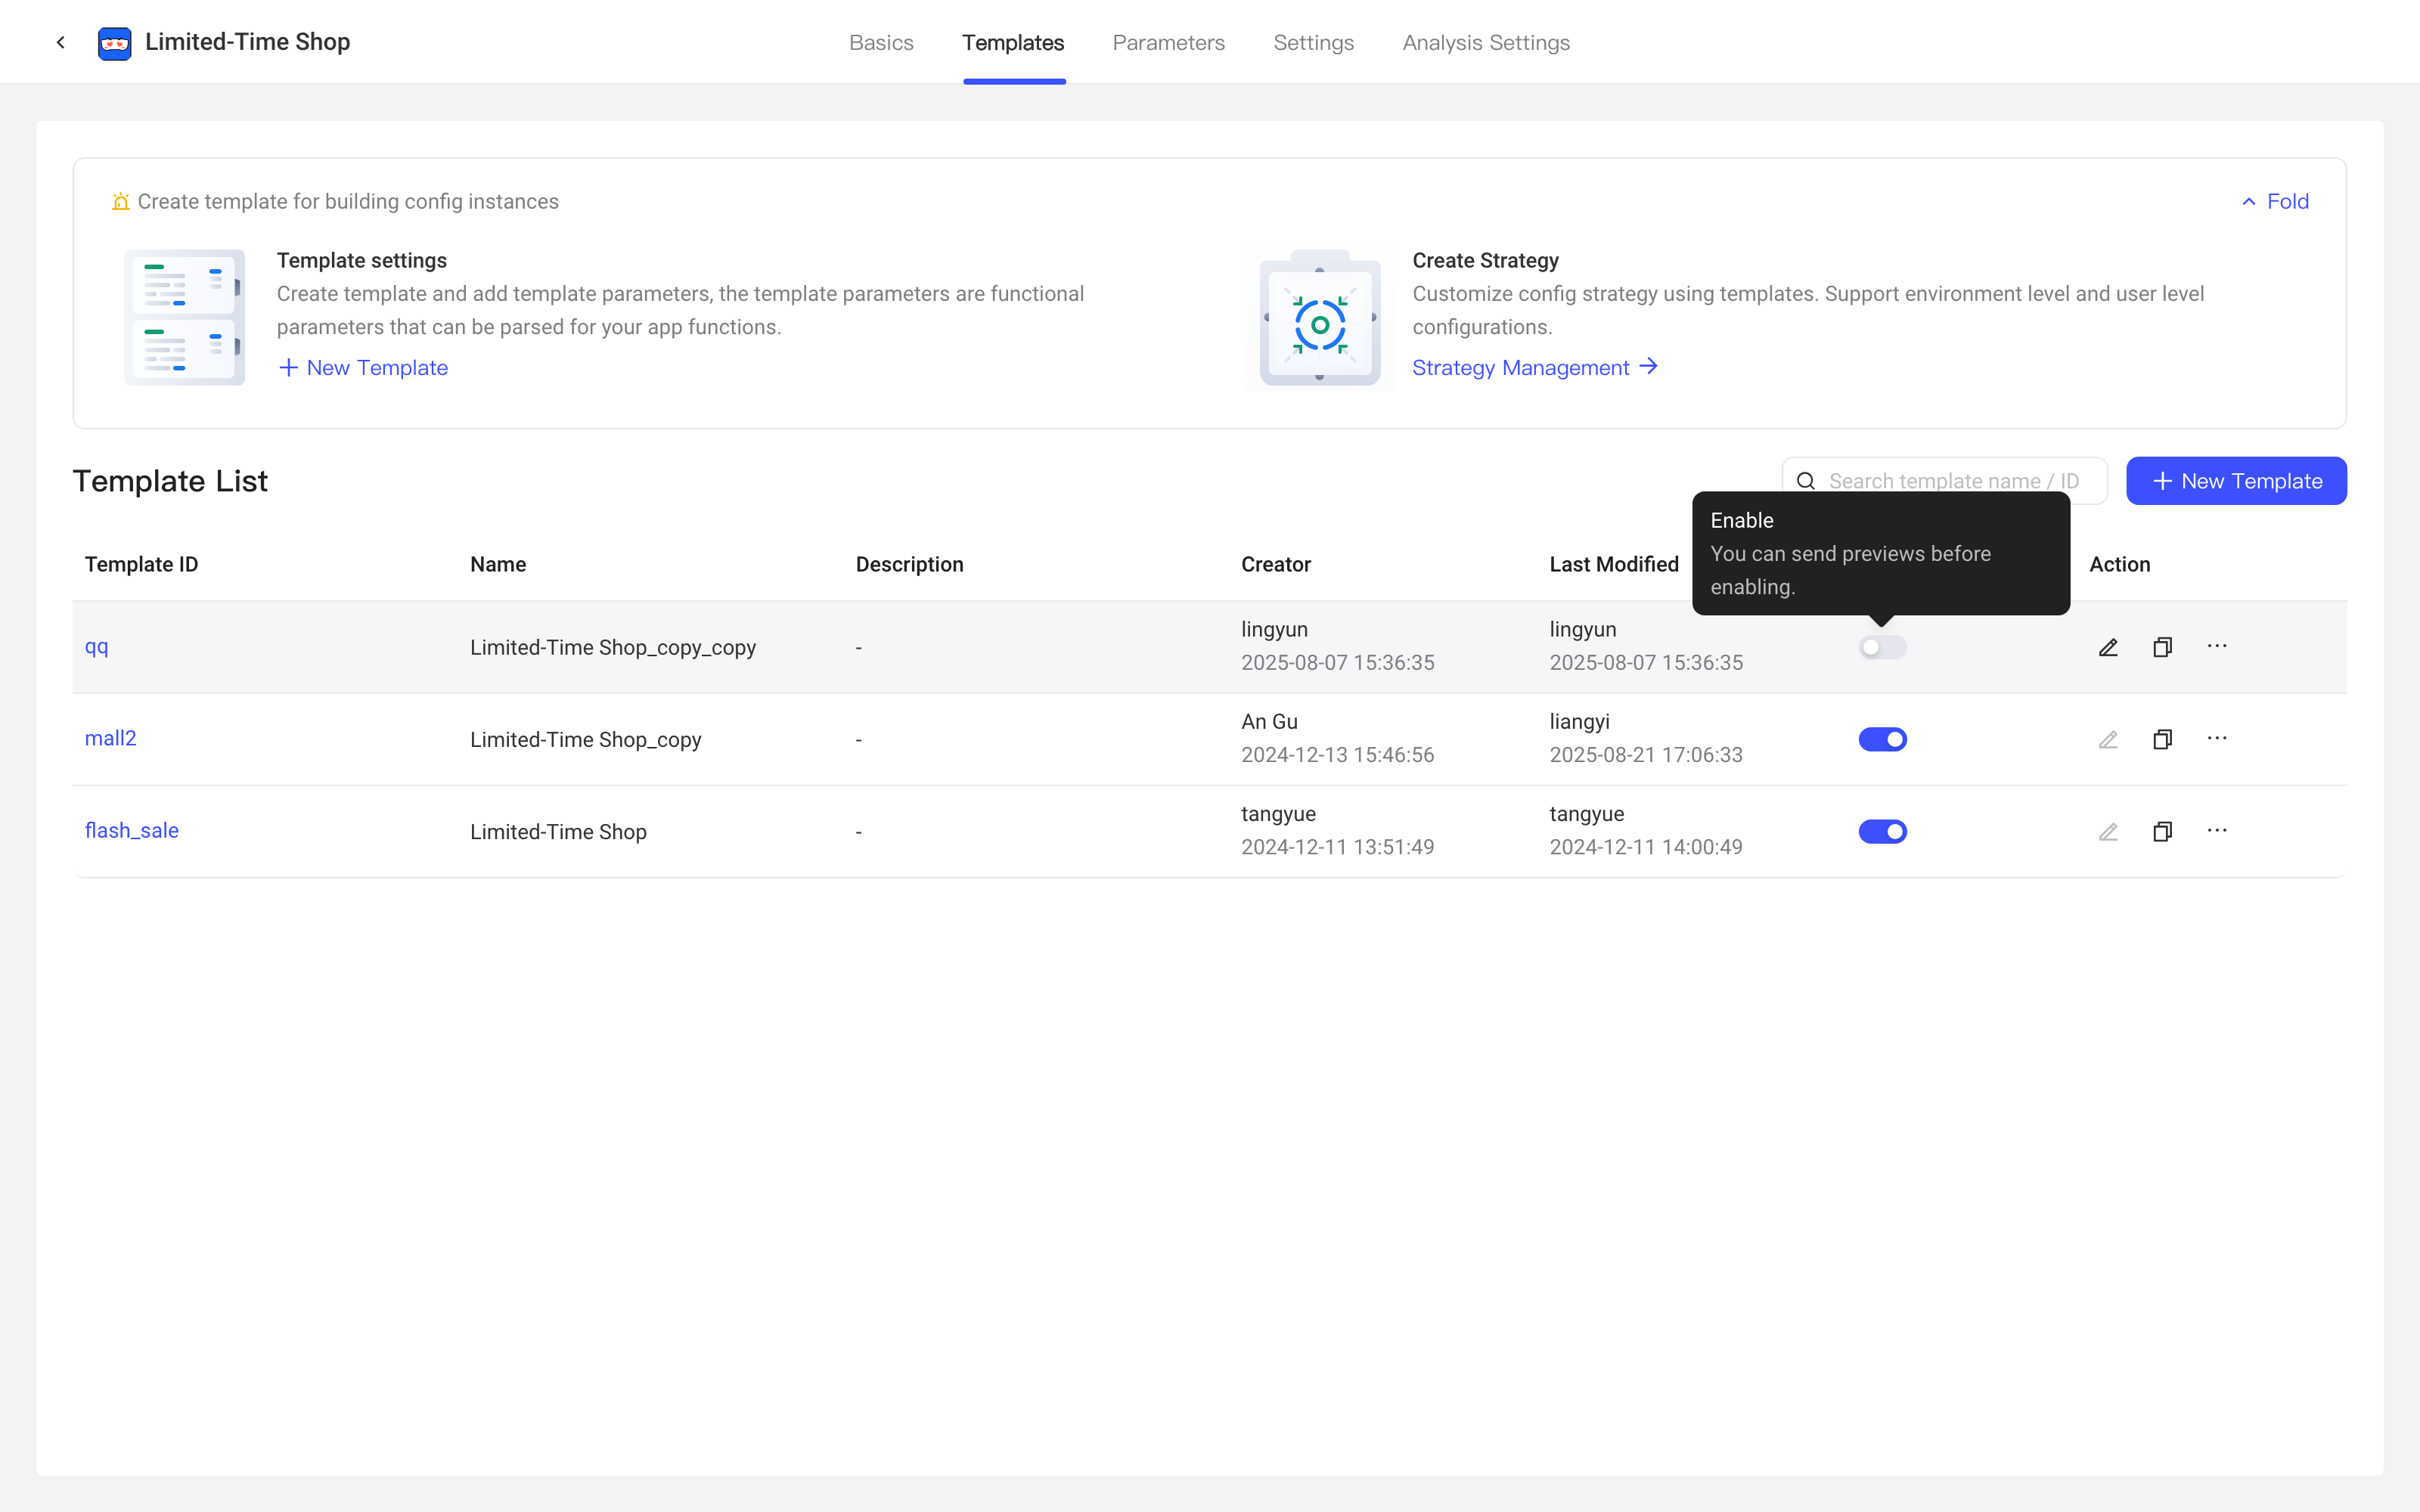Click New Template link under Template settings

tap(363, 368)
